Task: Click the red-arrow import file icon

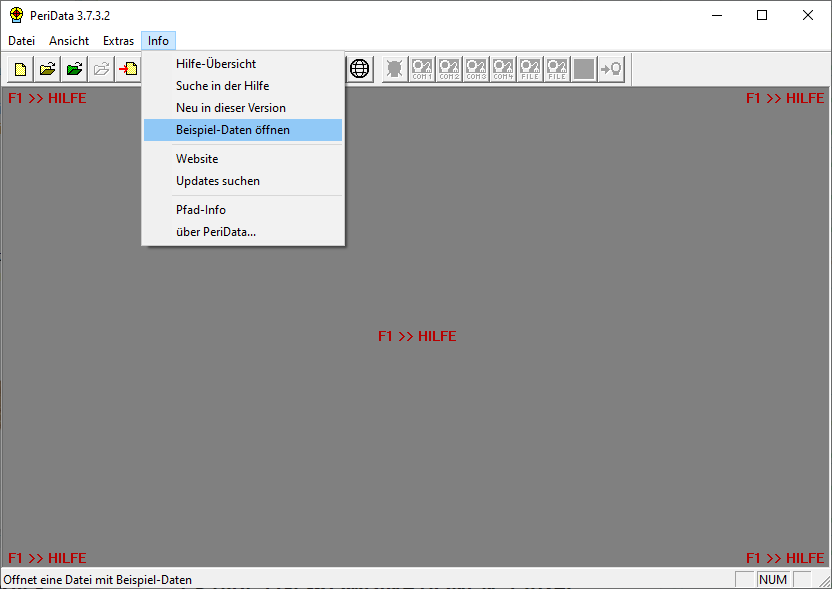Action: [128, 69]
